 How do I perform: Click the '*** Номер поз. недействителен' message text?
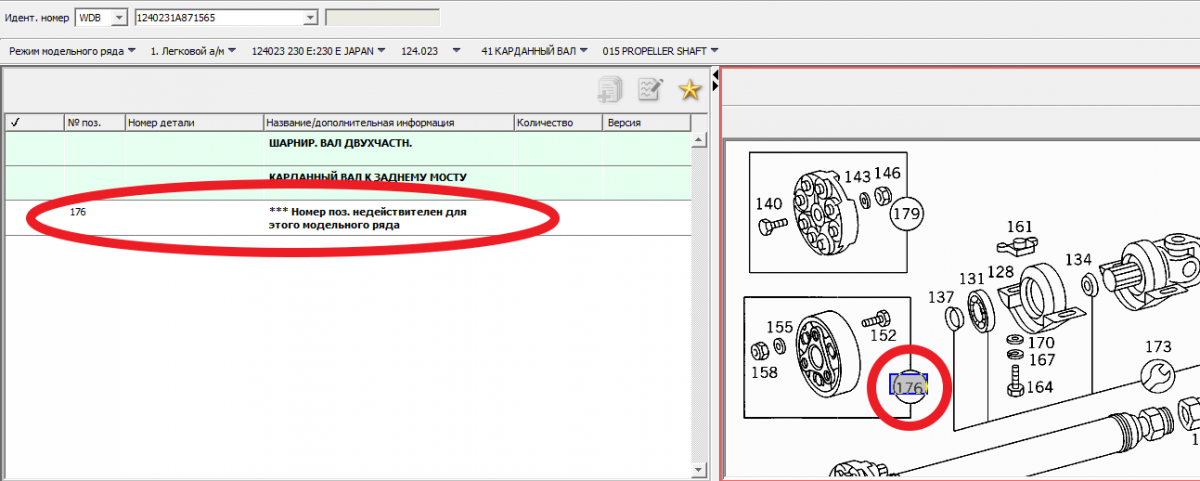click(369, 219)
